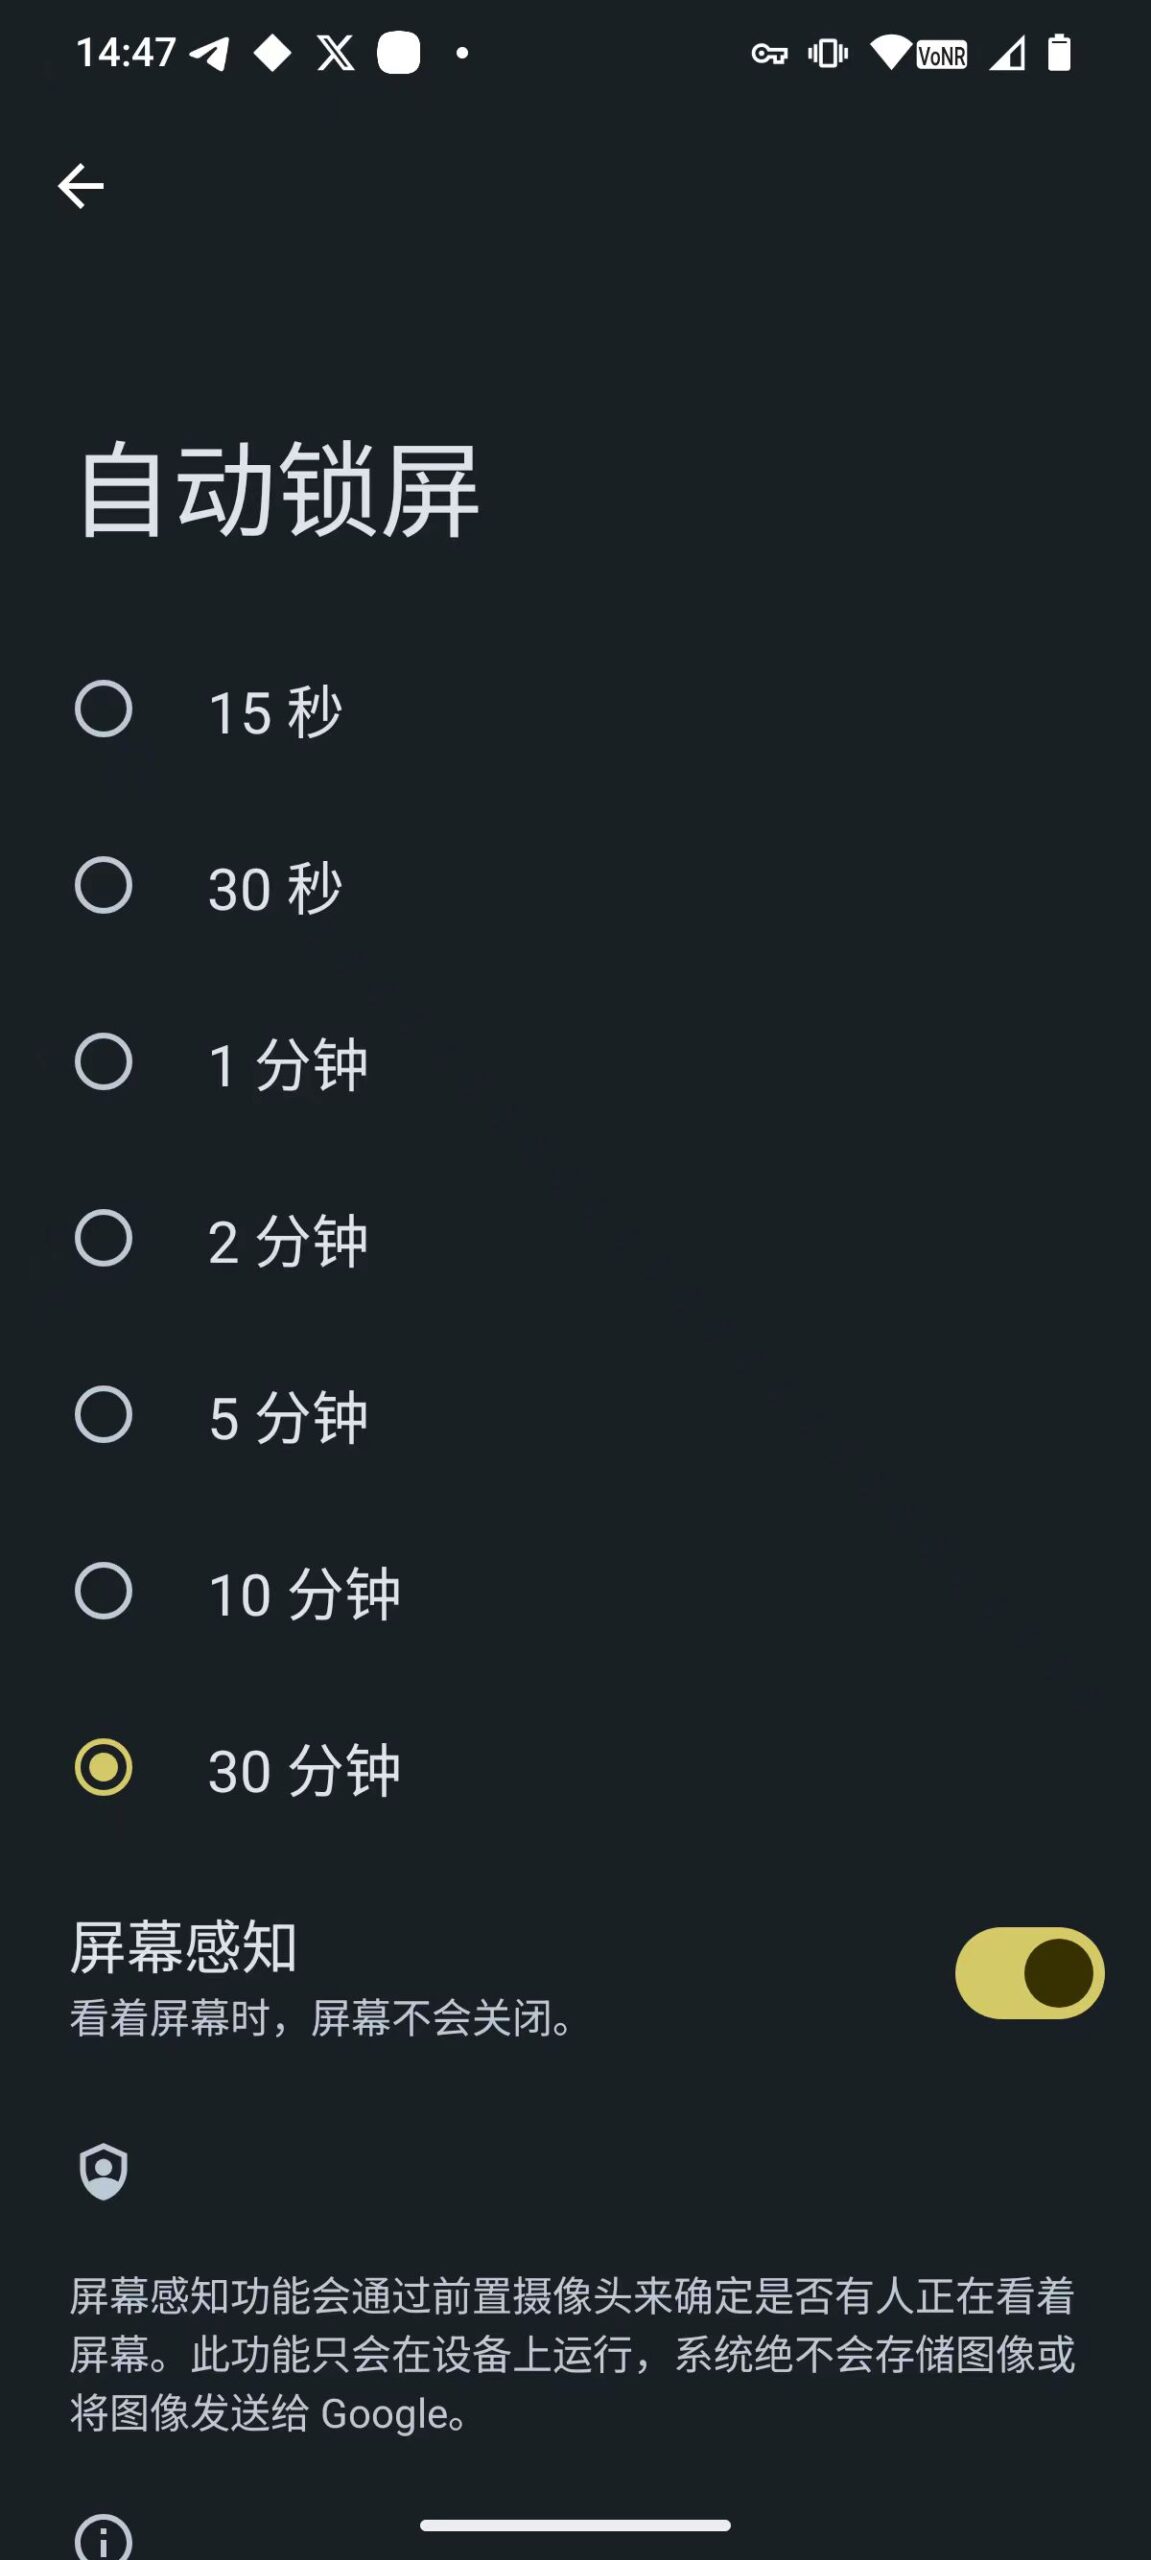Tap the VPN key status icon
This screenshot has height=2560, width=1151.
769,54
